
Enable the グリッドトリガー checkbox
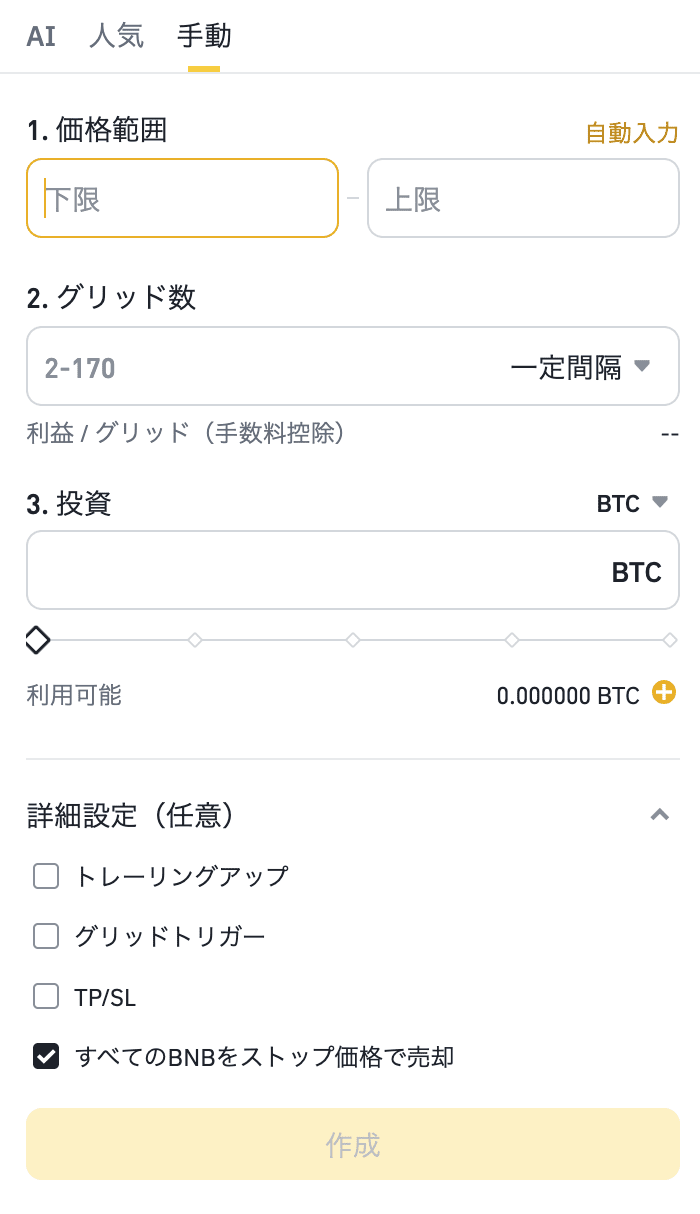point(46,936)
